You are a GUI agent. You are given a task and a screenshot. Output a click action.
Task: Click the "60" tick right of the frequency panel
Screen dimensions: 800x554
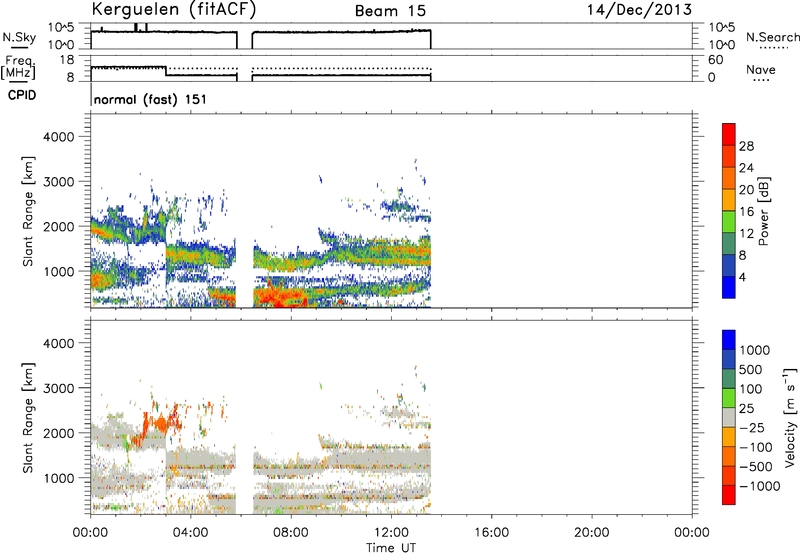coord(716,60)
